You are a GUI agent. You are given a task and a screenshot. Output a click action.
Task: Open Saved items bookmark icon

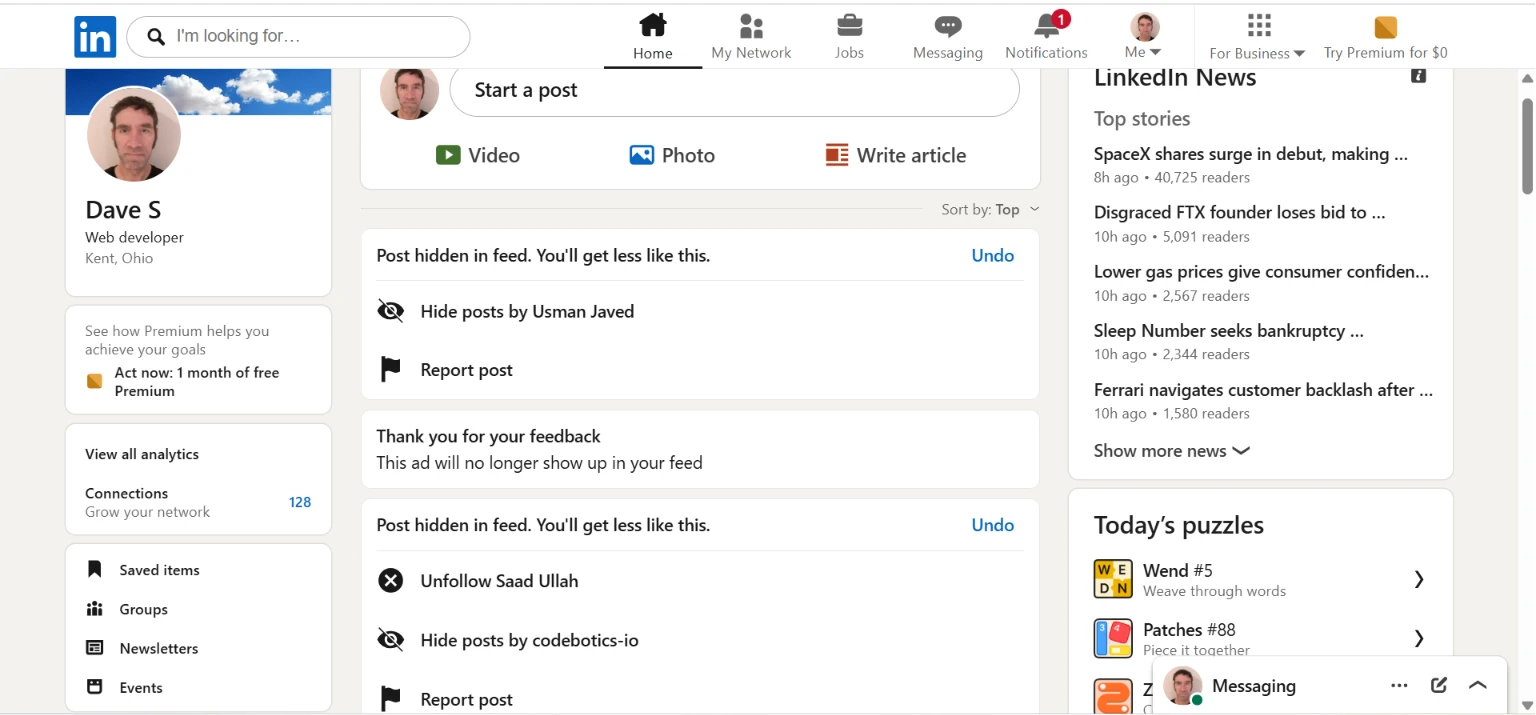(95, 569)
